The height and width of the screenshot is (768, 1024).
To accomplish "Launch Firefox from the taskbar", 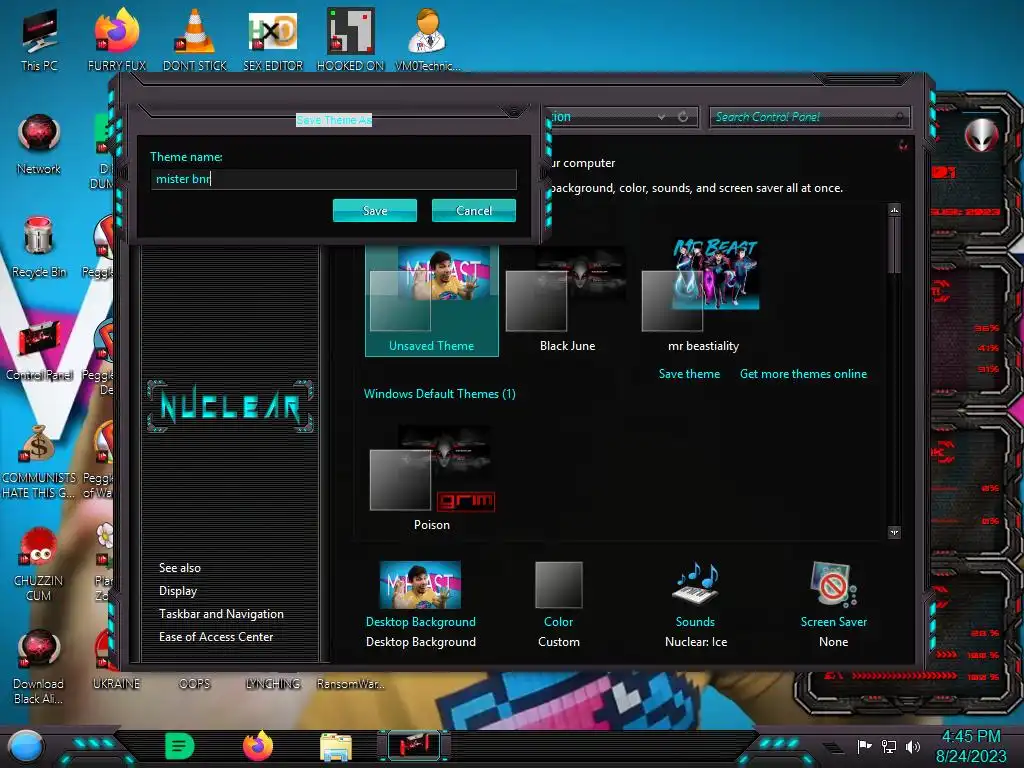I will click(x=258, y=746).
